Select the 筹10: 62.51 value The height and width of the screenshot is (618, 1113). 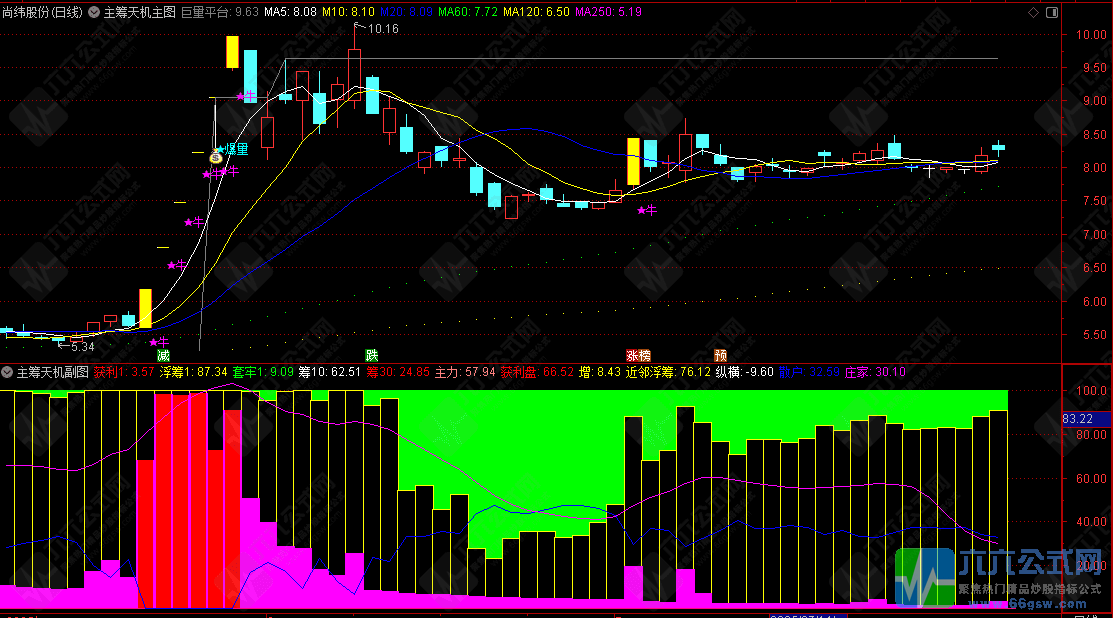pyautogui.click(x=329, y=372)
